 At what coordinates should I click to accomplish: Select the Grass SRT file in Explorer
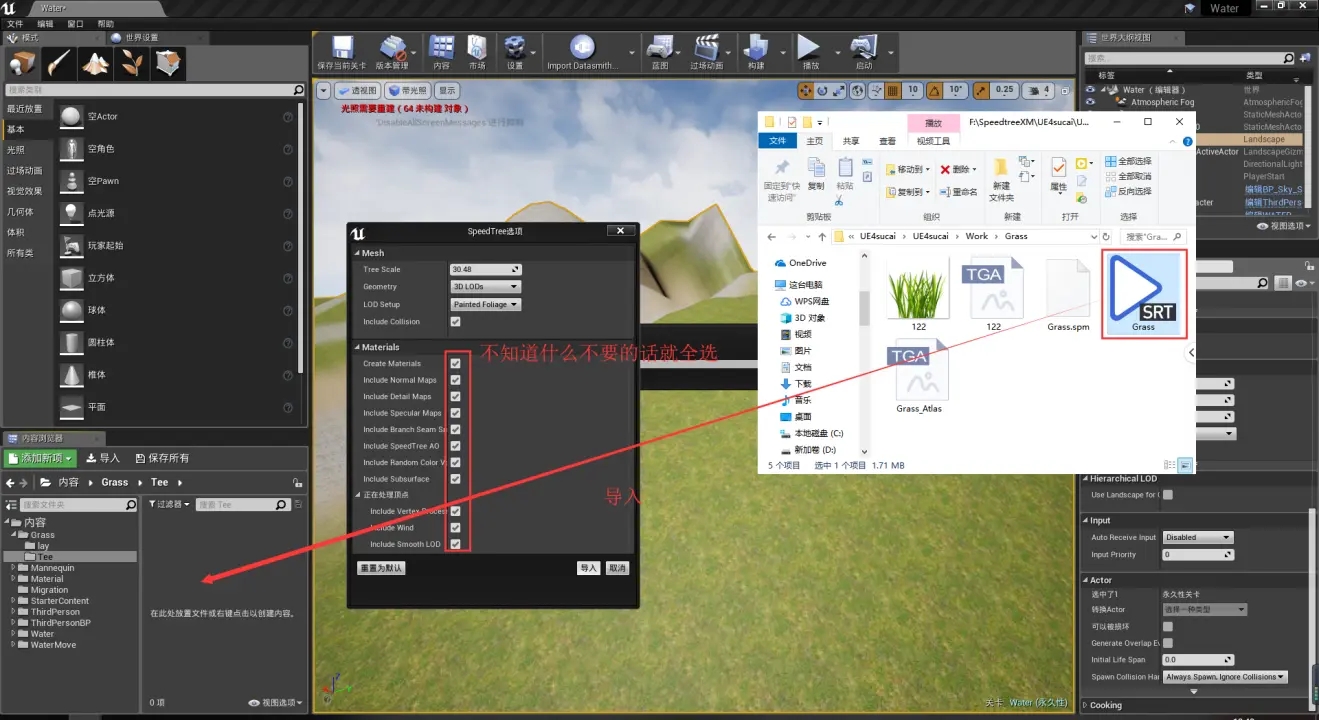[x=1143, y=294]
